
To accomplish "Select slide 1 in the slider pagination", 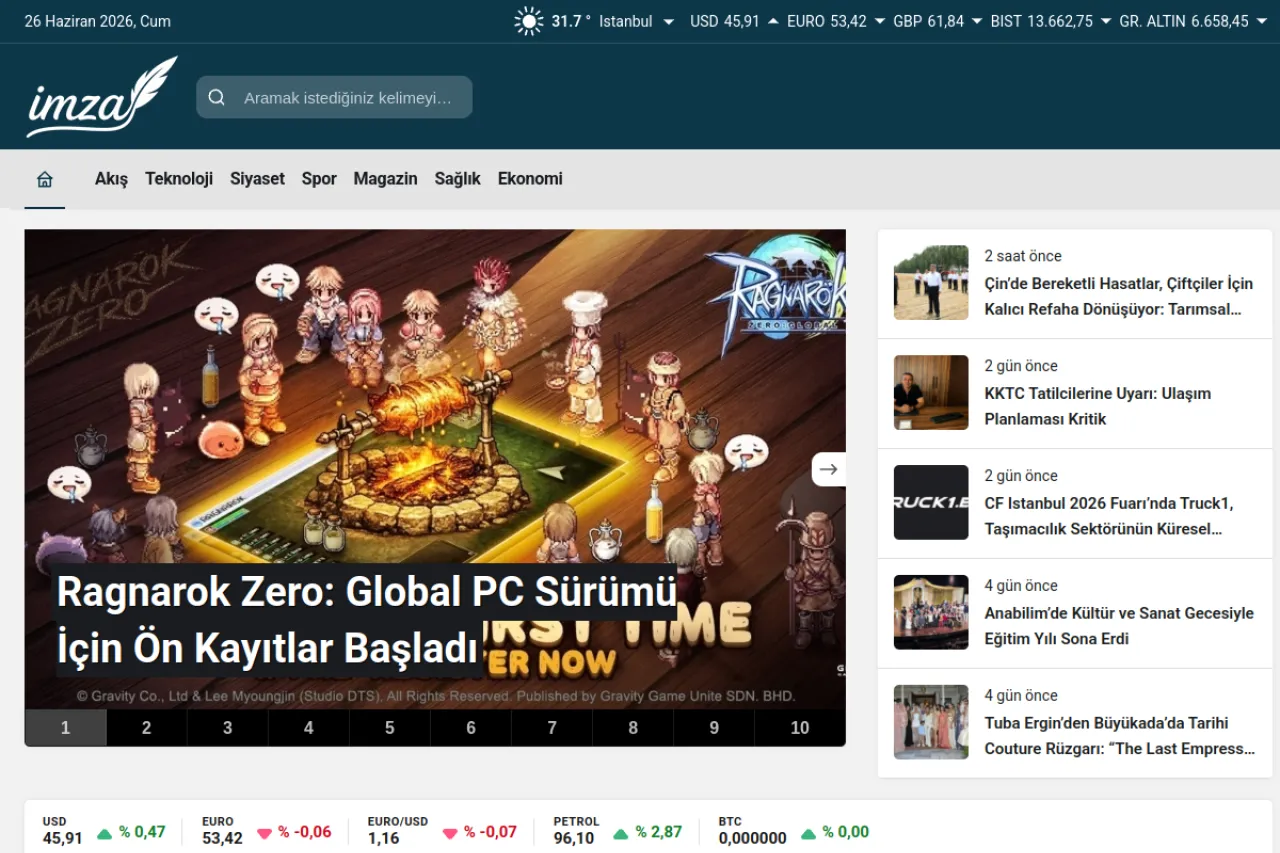I will point(65,728).
